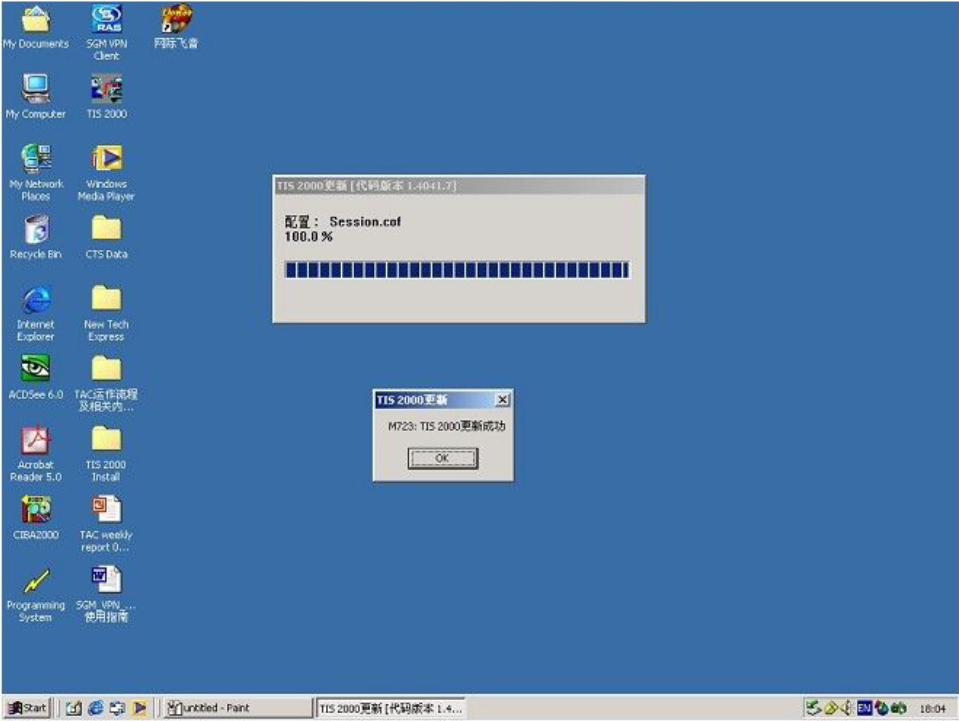Open SGM_VPN Word document icon

click(106, 594)
